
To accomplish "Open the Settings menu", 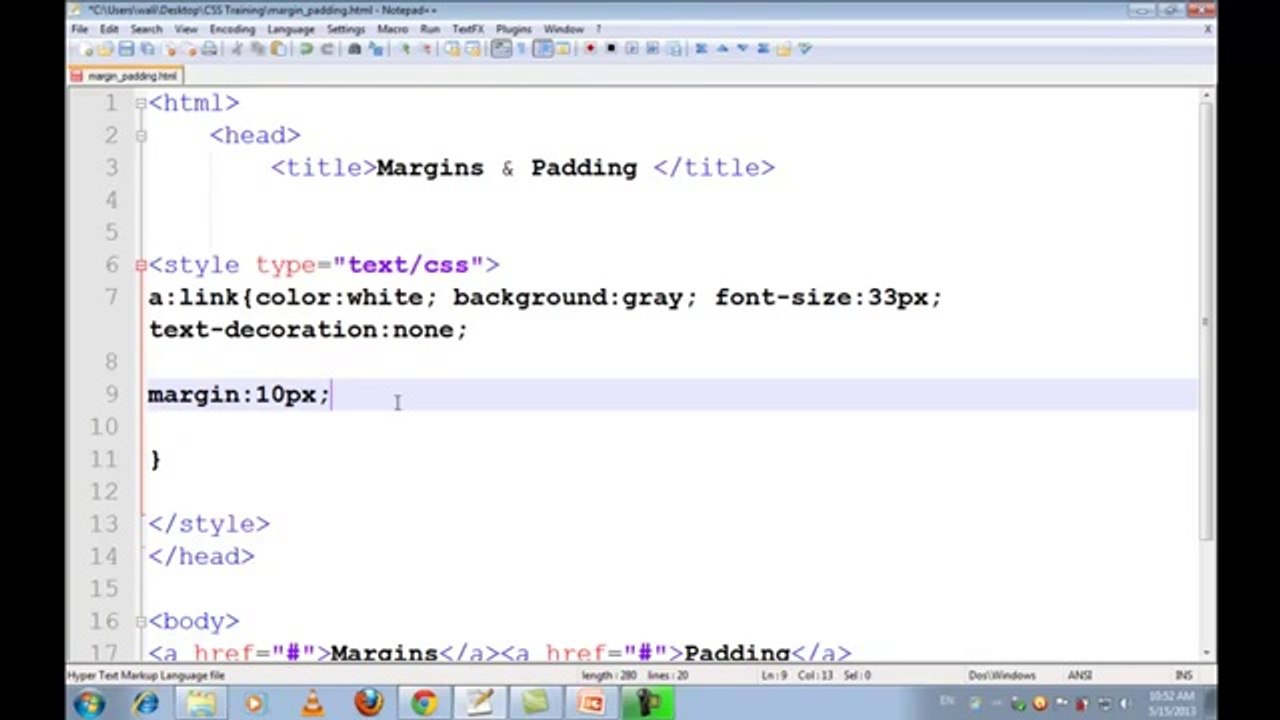I will pyautogui.click(x=346, y=29).
